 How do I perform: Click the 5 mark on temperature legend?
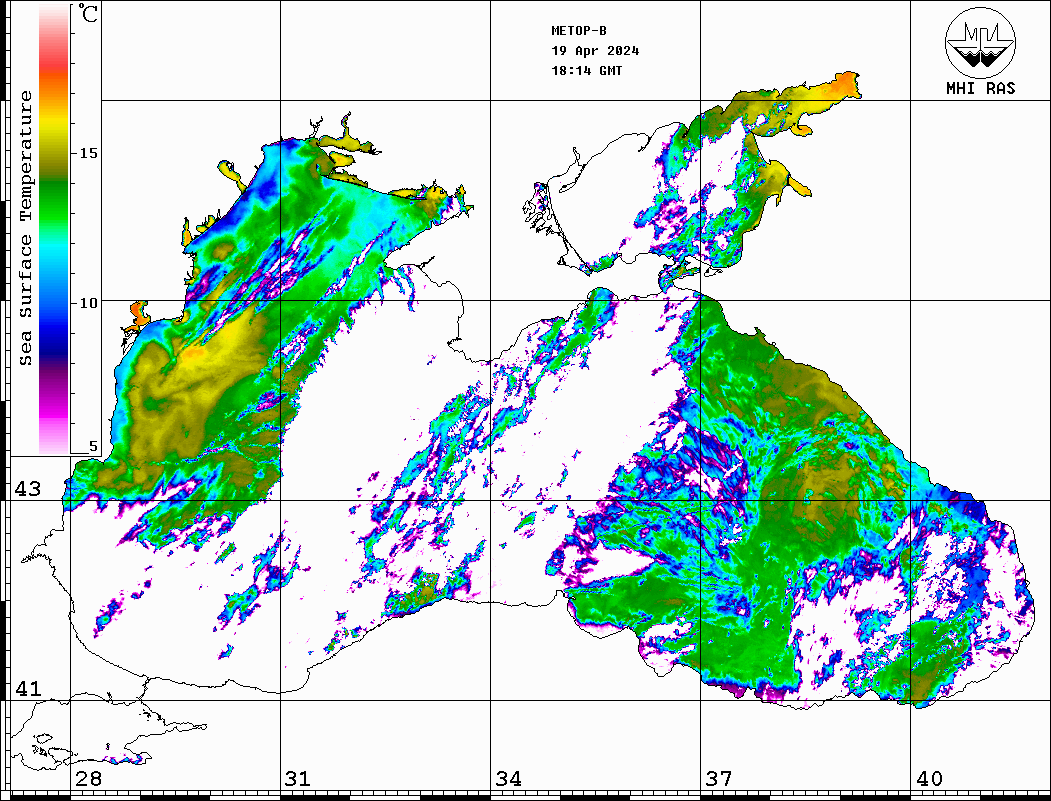pos(93,446)
